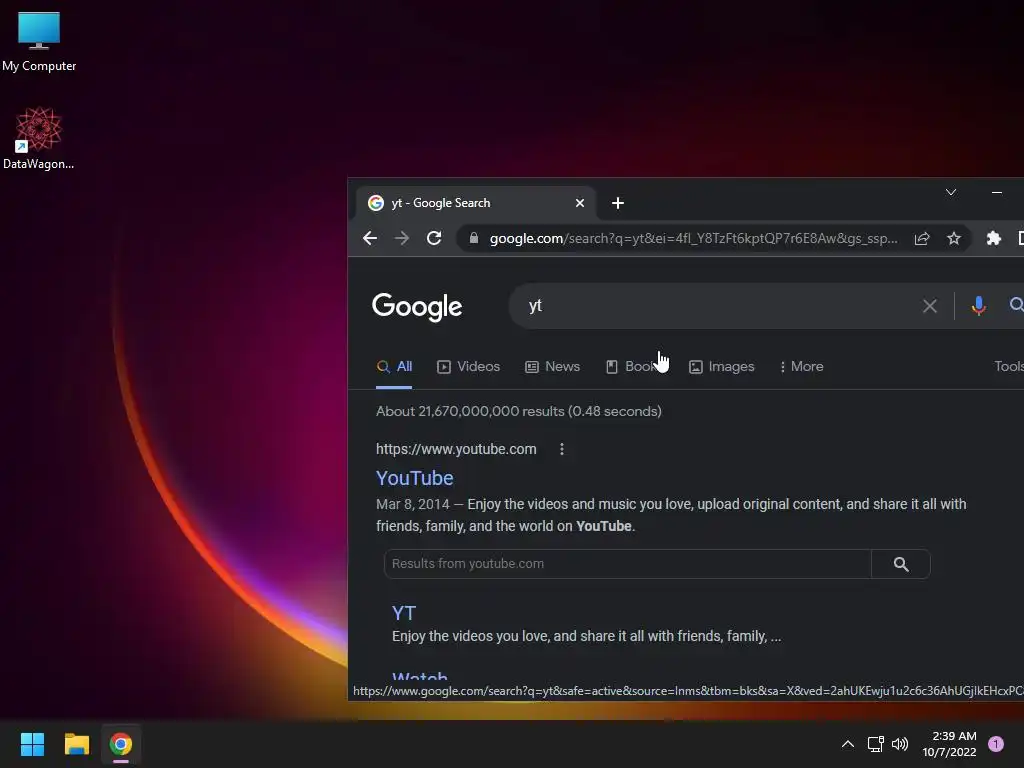
Task: Click Chrome icon in taskbar
Action: pos(121,744)
